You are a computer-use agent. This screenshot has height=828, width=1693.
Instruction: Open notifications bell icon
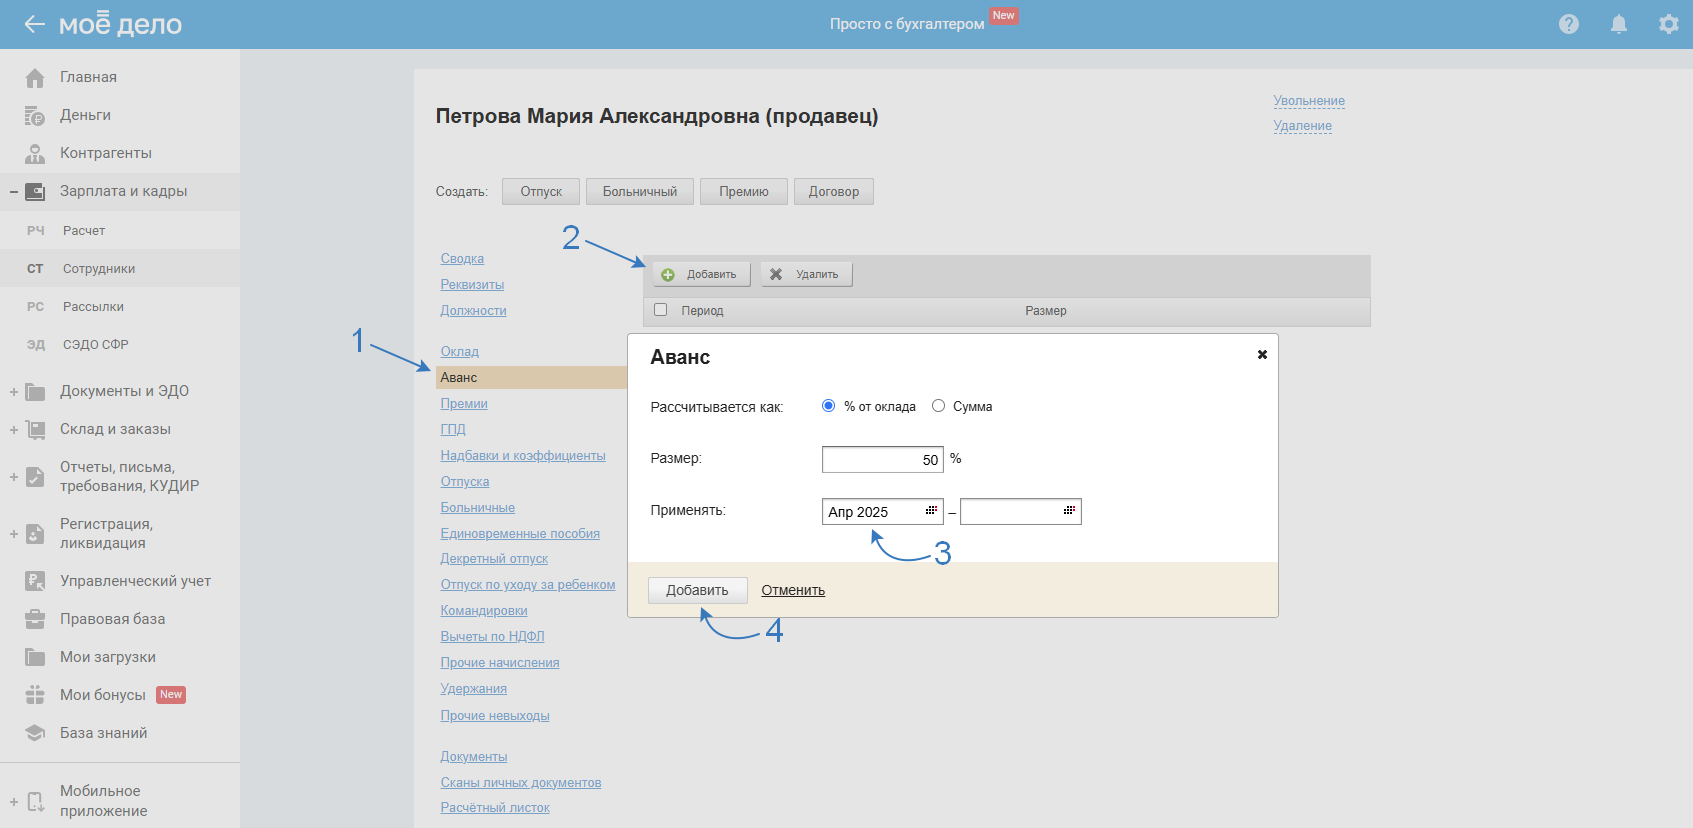pyautogui.click(x=1618, y=24)
